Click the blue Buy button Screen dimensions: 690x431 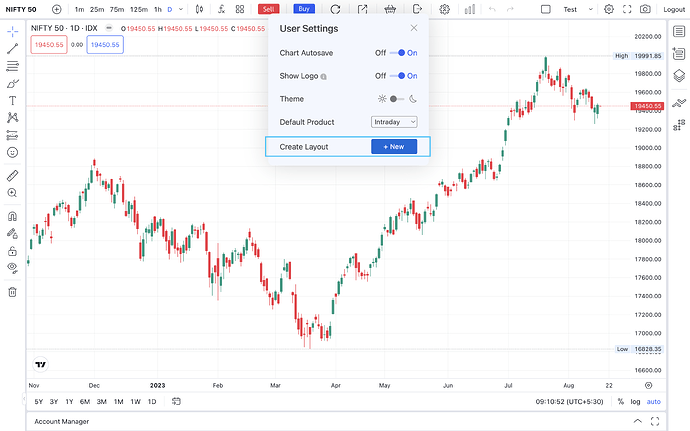point(304,9)
